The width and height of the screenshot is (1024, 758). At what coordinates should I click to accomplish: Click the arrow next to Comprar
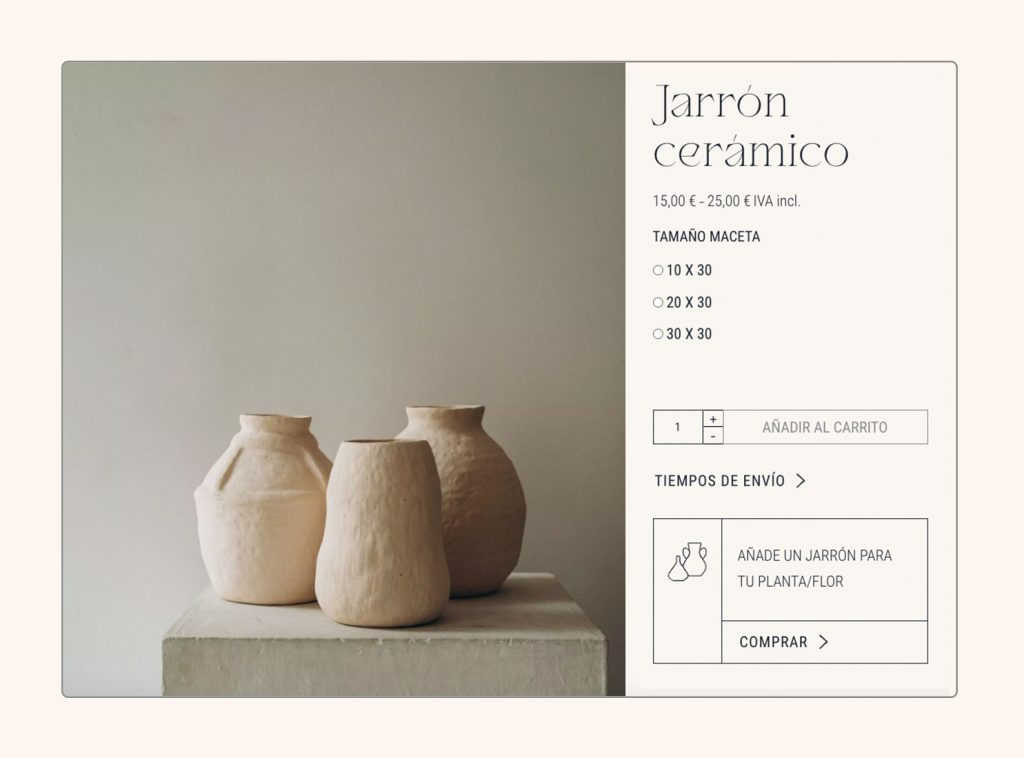coord(824,642)
